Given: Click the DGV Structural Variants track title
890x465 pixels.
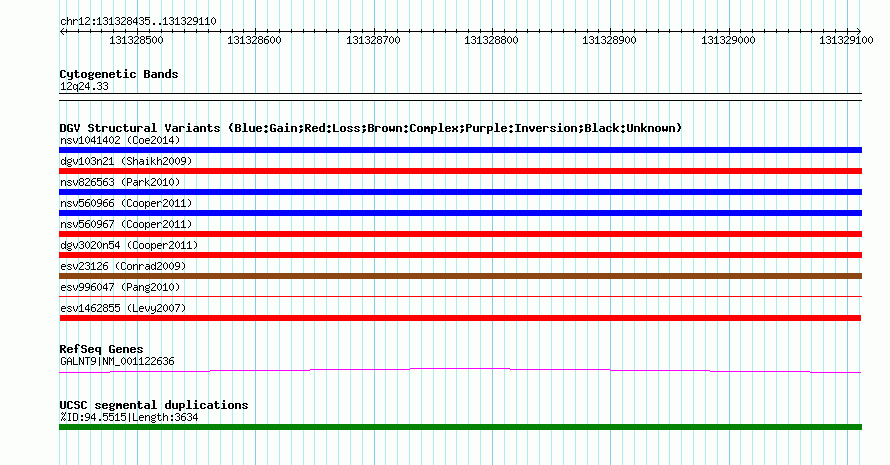Looking at the screenshot, I should coord(371,128).
